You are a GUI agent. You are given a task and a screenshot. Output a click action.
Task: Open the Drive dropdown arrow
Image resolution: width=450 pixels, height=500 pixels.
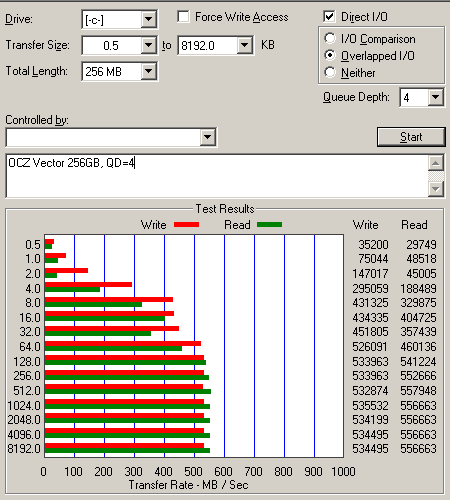pos(148,20)
